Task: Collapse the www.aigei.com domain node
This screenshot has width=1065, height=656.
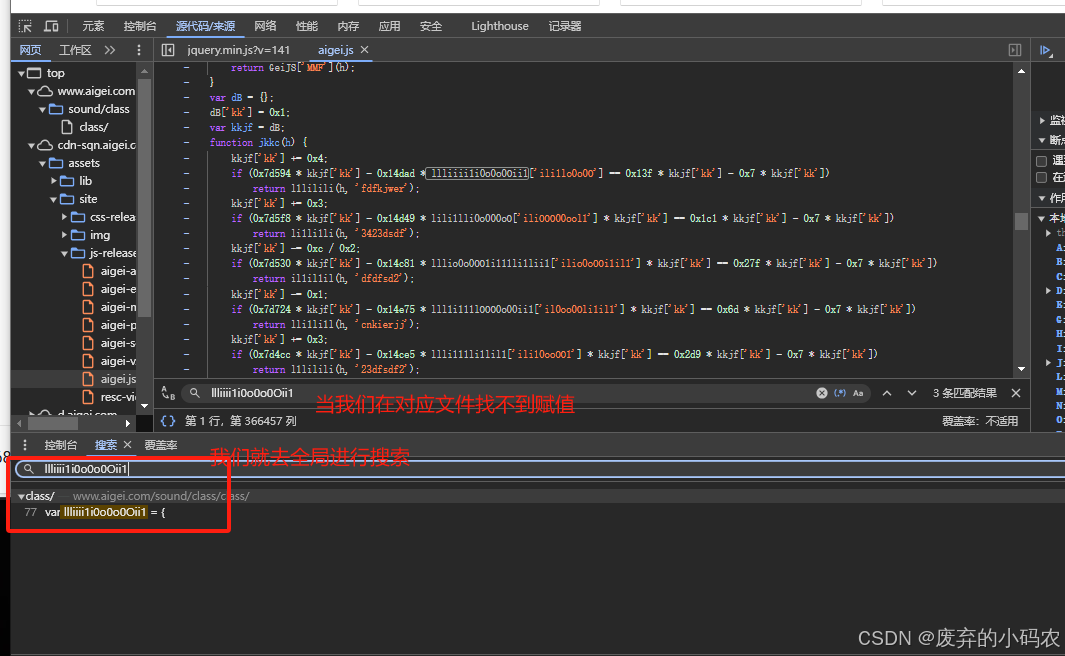Action: pos(31,92)
